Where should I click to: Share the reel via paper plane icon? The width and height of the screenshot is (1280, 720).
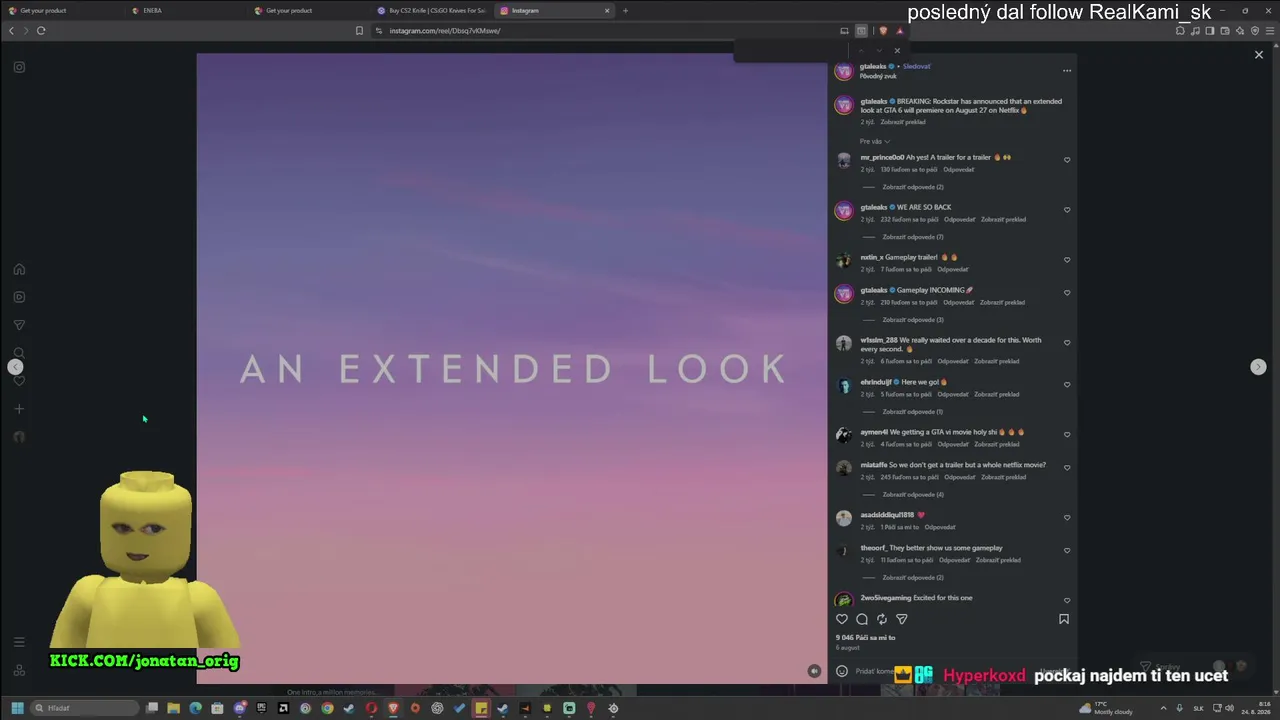point(902,619)
